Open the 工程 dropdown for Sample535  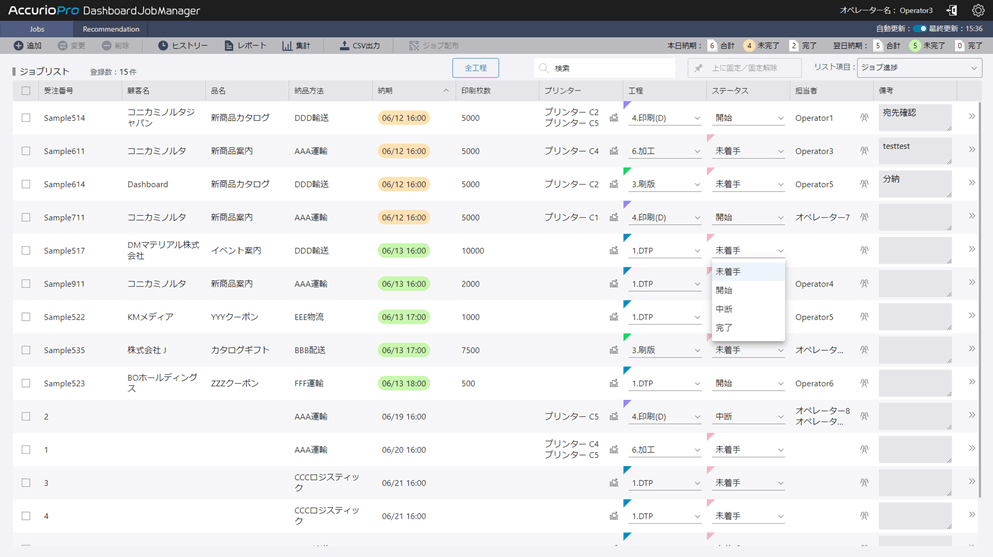[x=665, y=350]
